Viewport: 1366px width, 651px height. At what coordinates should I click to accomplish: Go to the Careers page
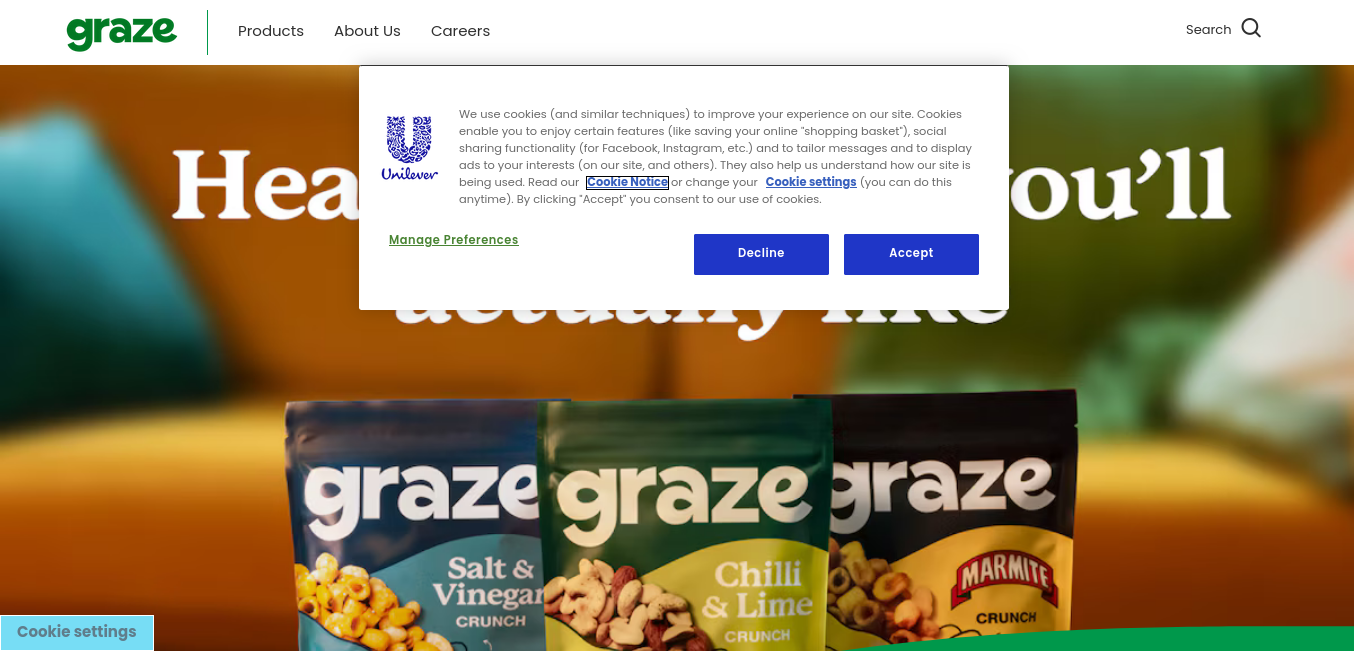click(460, 31)
